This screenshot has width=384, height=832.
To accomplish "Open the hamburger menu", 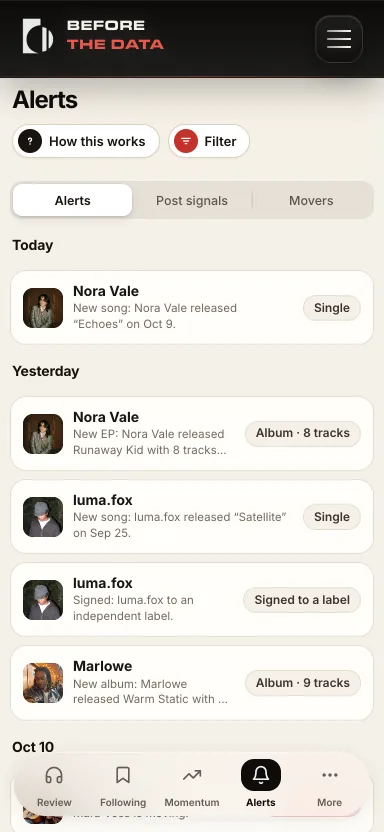I will point(339,39).
